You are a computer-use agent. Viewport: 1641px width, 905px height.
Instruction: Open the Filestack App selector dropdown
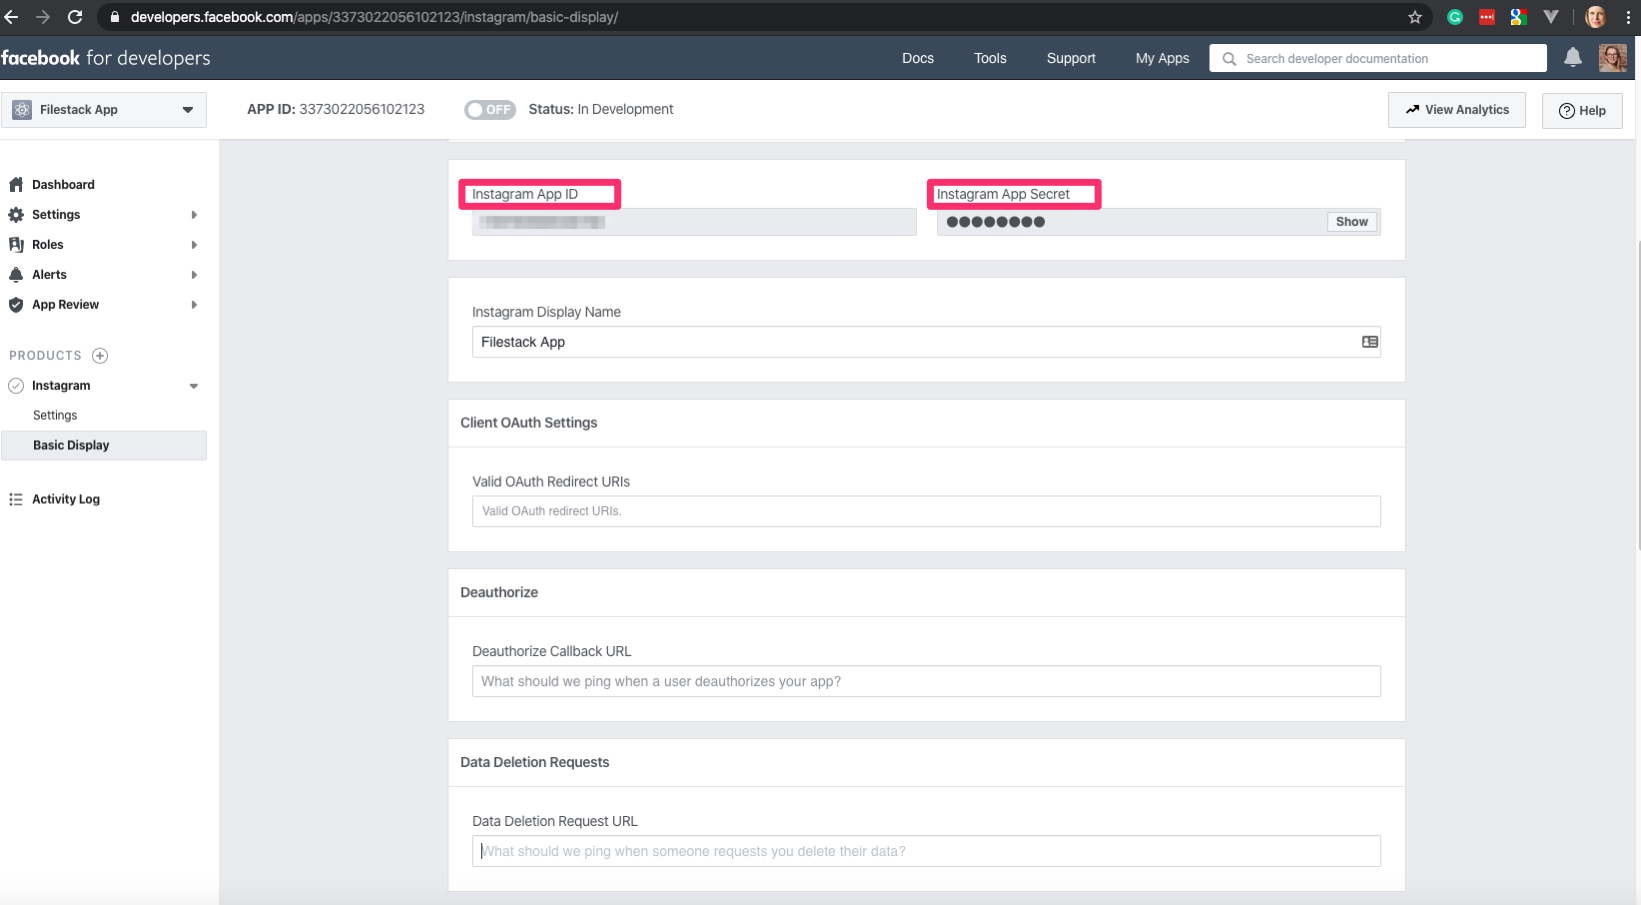point(104,110)
